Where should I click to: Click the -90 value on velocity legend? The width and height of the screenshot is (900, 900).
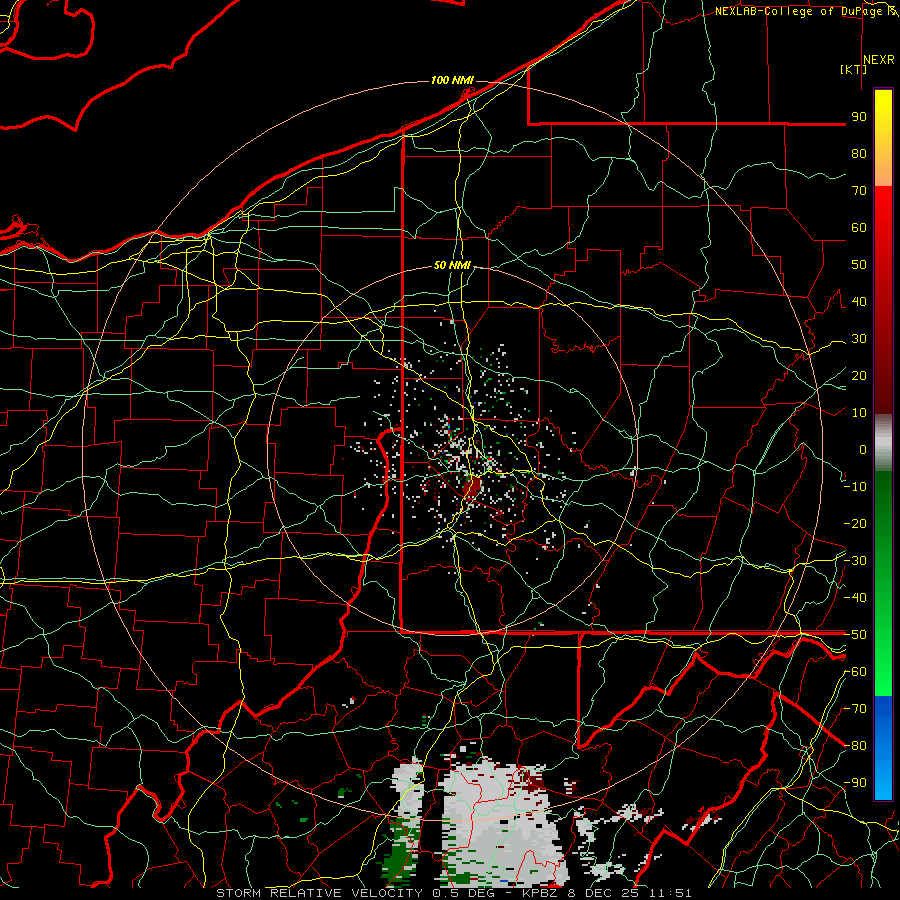click(x=855, y=783)
